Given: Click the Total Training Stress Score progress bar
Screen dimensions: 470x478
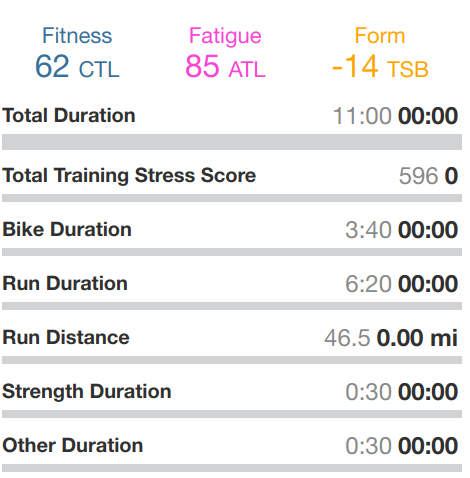Looking at the screenshot, I should pyautogui.click(x=232, y=198).
